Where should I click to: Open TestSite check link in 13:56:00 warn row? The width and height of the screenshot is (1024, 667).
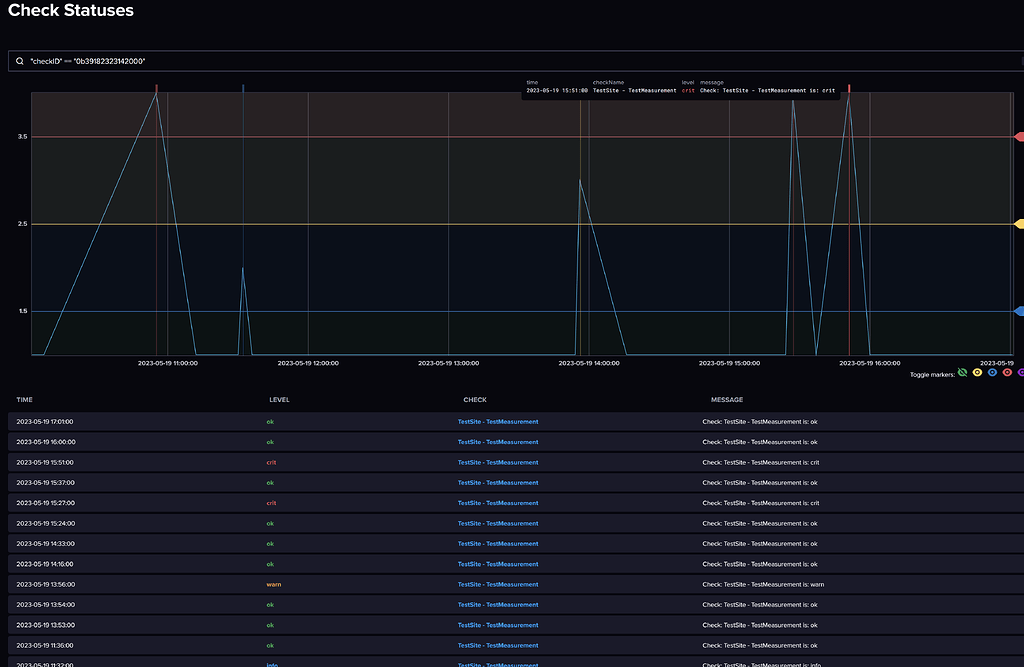(497, 585)
